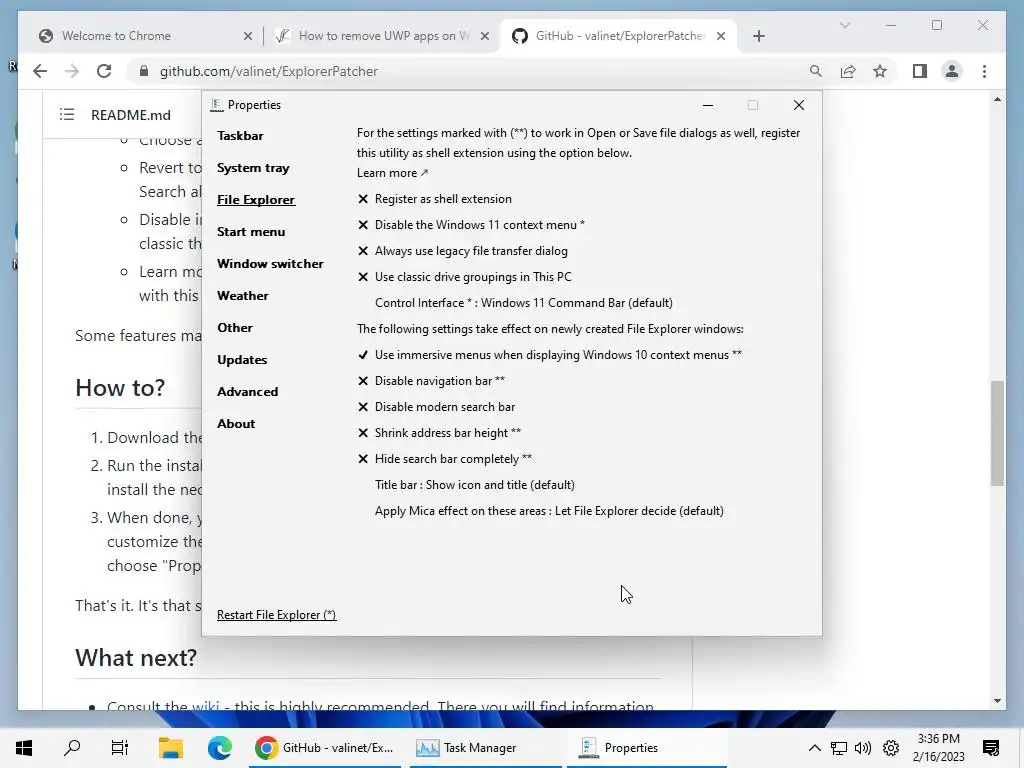Uncheck Use immersive menus for Windows 10 context menus

coord(549,355)
